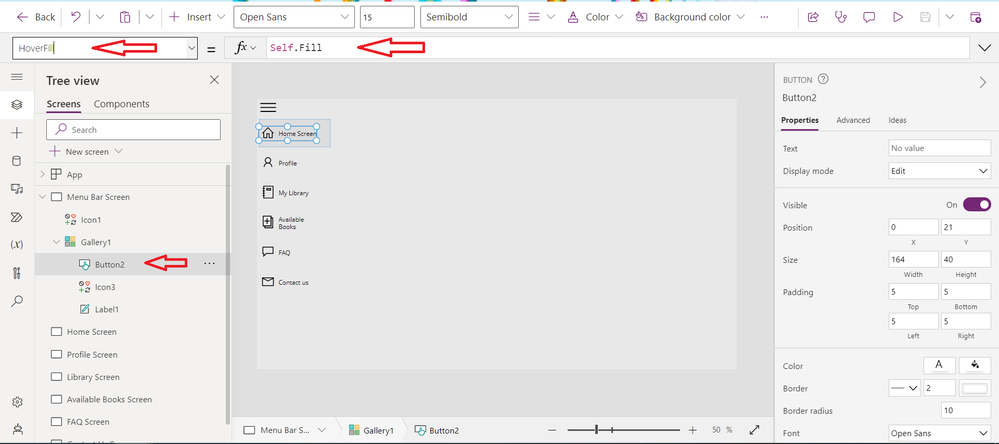Open the Settings gear icon

point(17,402)
